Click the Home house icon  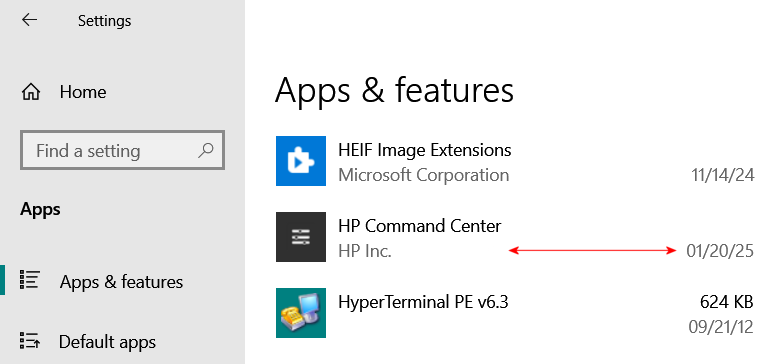click(x=31, y=92)
